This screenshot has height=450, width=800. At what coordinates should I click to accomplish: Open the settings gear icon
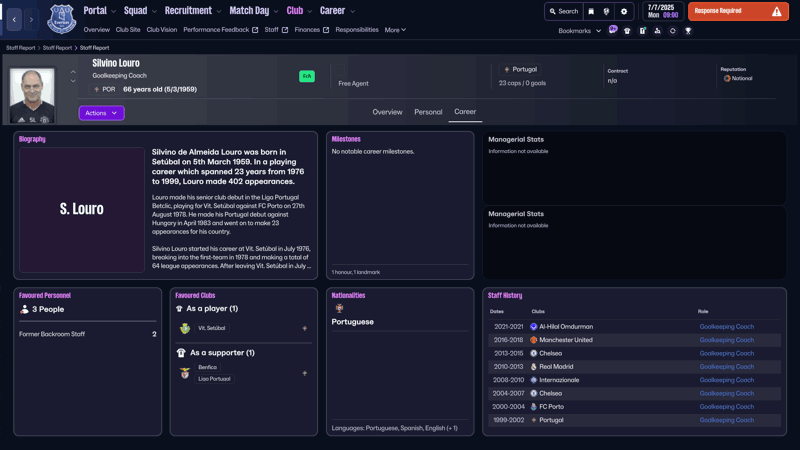click(623, 11)
